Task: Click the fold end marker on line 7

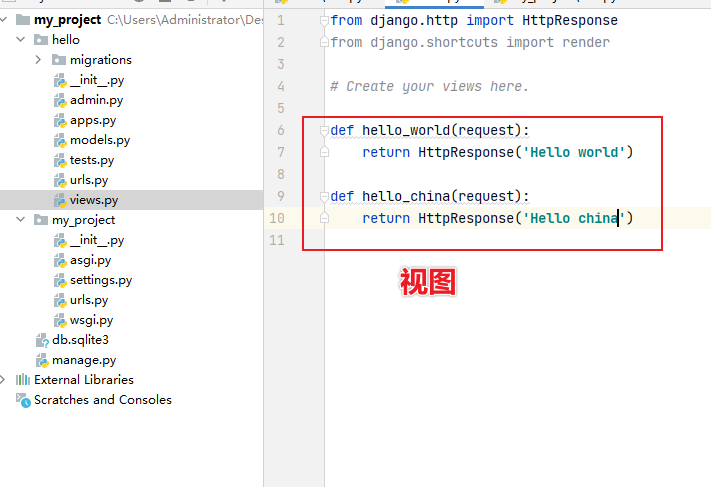Action: pyautogui.click(x=324, y=152)
